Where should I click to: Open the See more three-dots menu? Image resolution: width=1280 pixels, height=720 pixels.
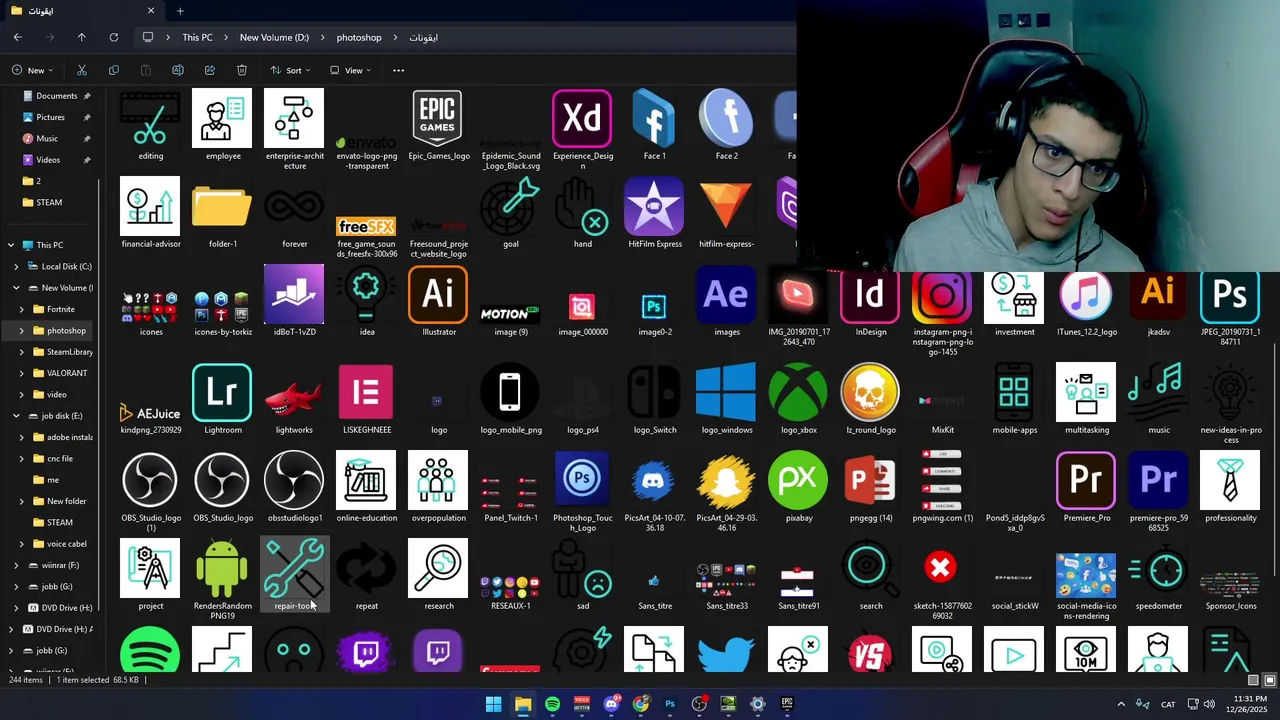(x=398, y=70)
